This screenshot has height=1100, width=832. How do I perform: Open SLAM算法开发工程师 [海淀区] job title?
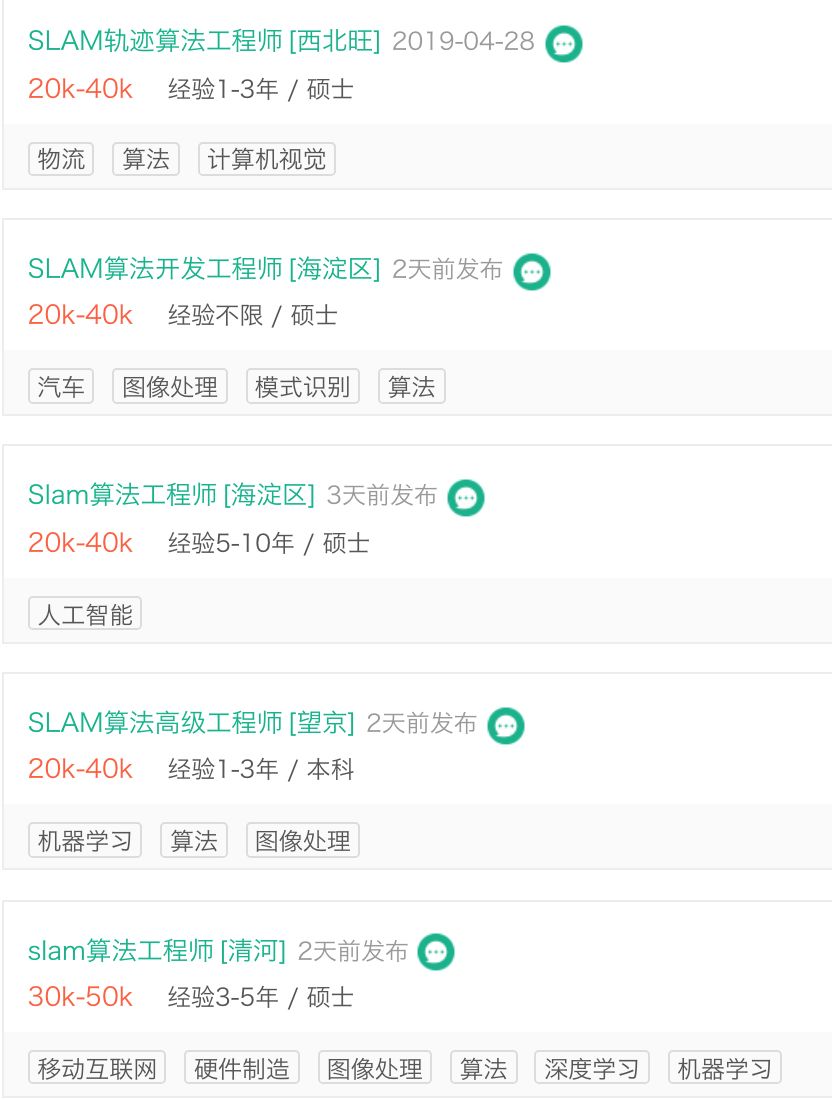click(x=204, y=269)
